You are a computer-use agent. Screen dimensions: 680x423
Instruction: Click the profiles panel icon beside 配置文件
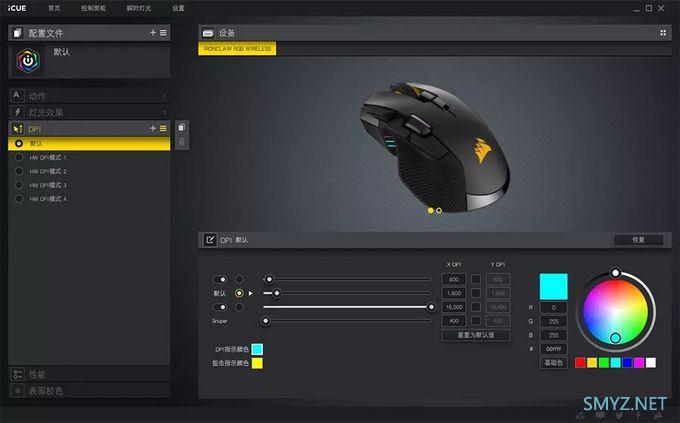(x=17, y=33)
